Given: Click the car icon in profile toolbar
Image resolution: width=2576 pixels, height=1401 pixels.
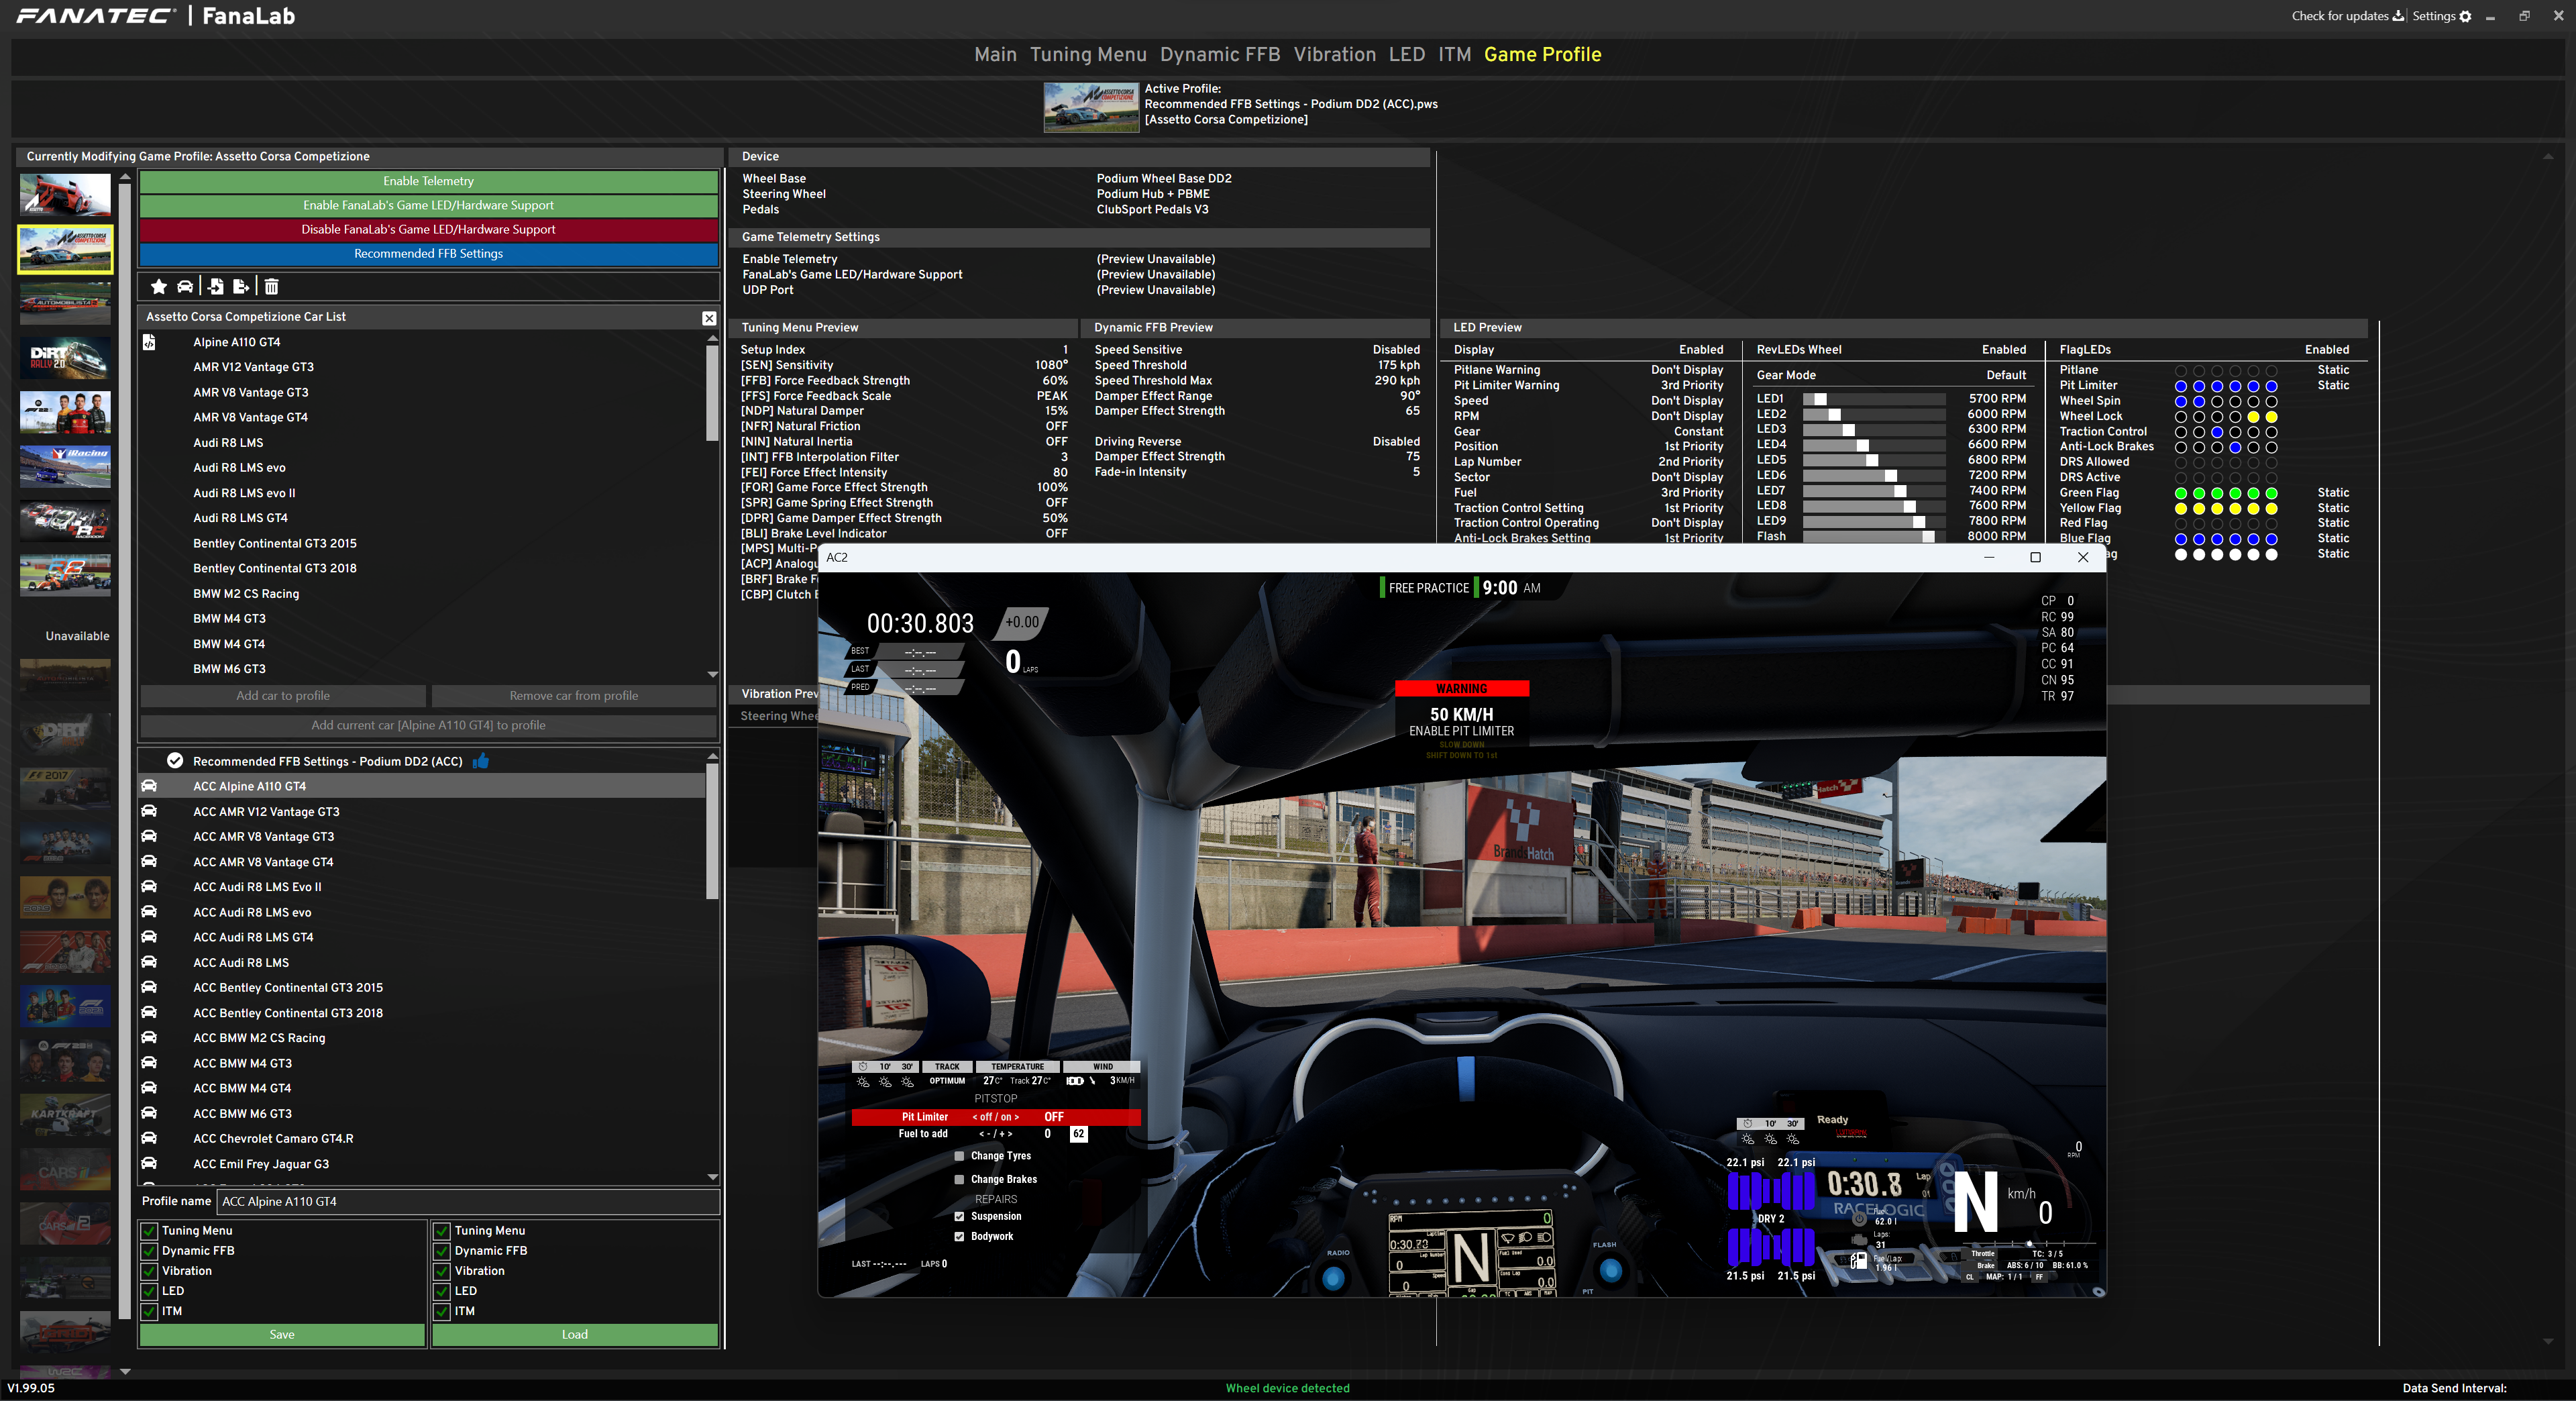Looking at the screenshot, I should pyautogui.click(x=185, y=287).
